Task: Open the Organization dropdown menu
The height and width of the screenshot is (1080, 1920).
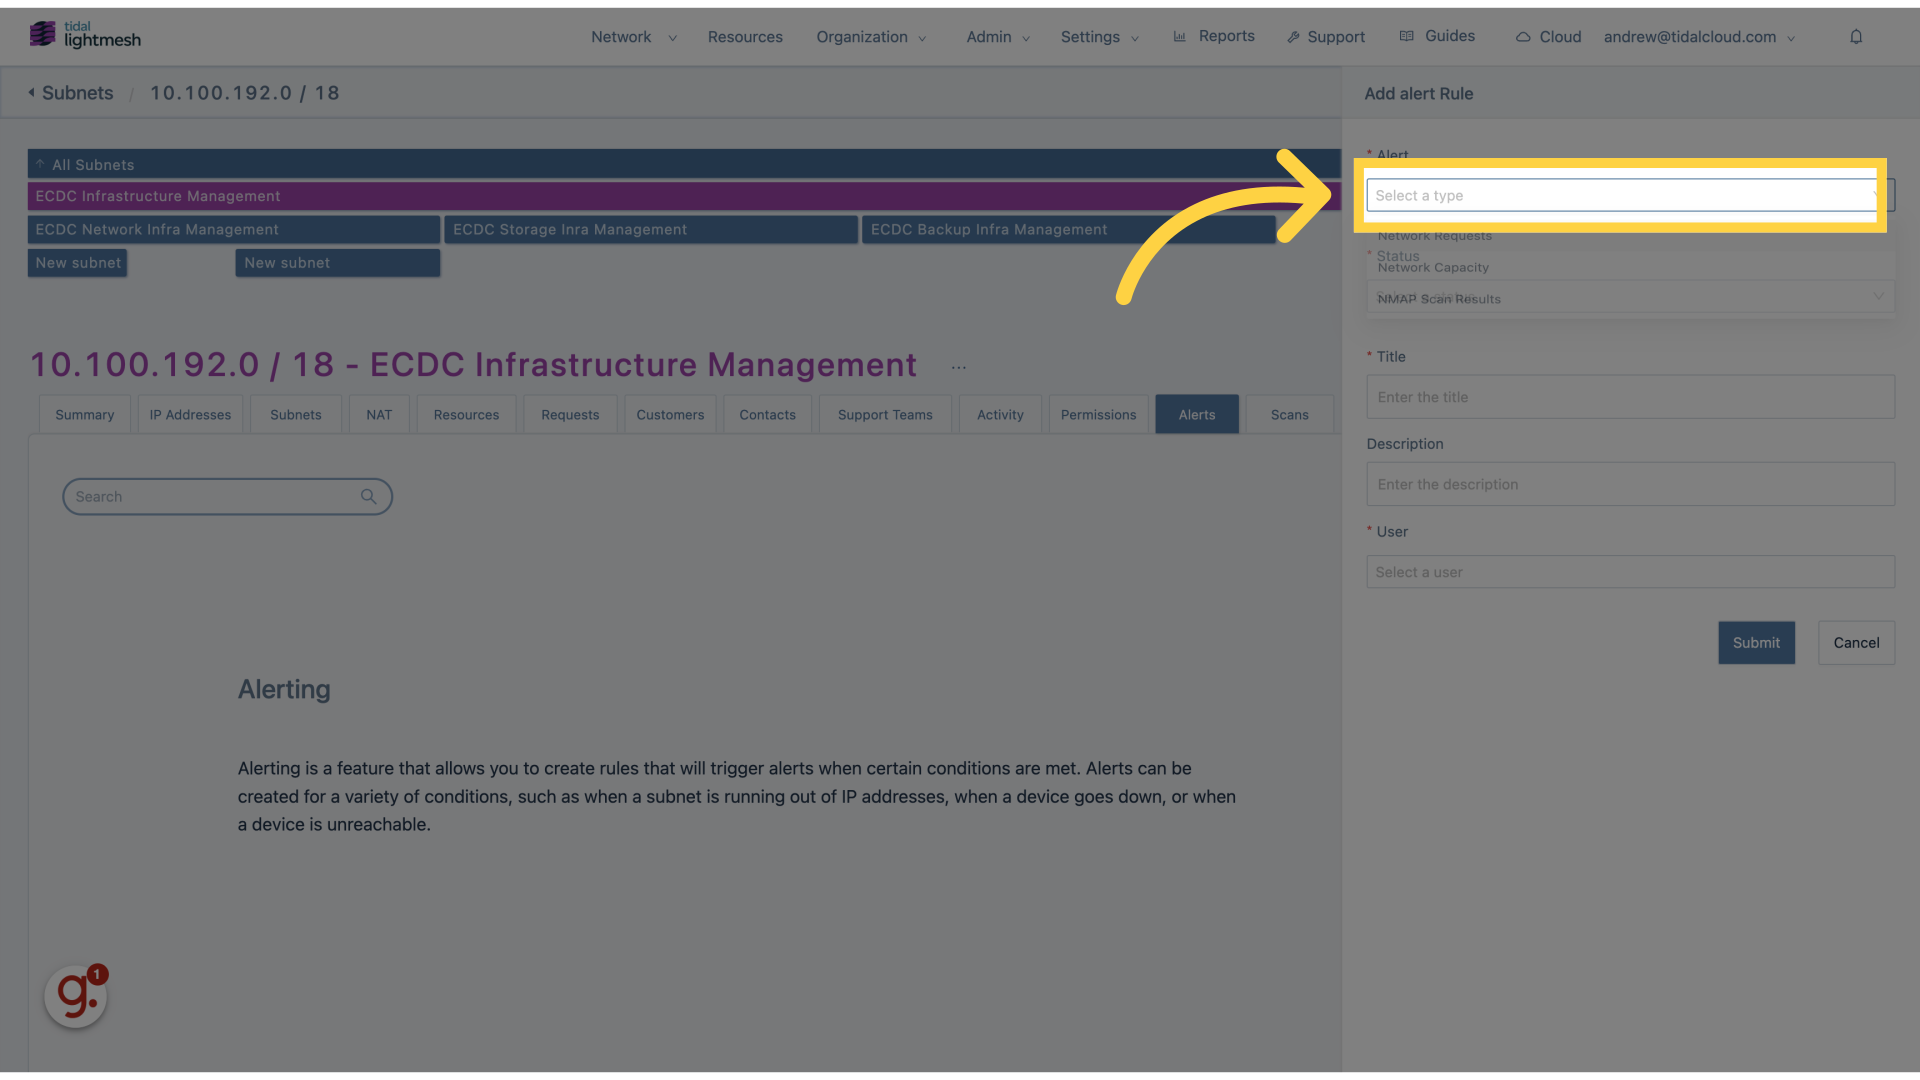Action: (870, 36)
